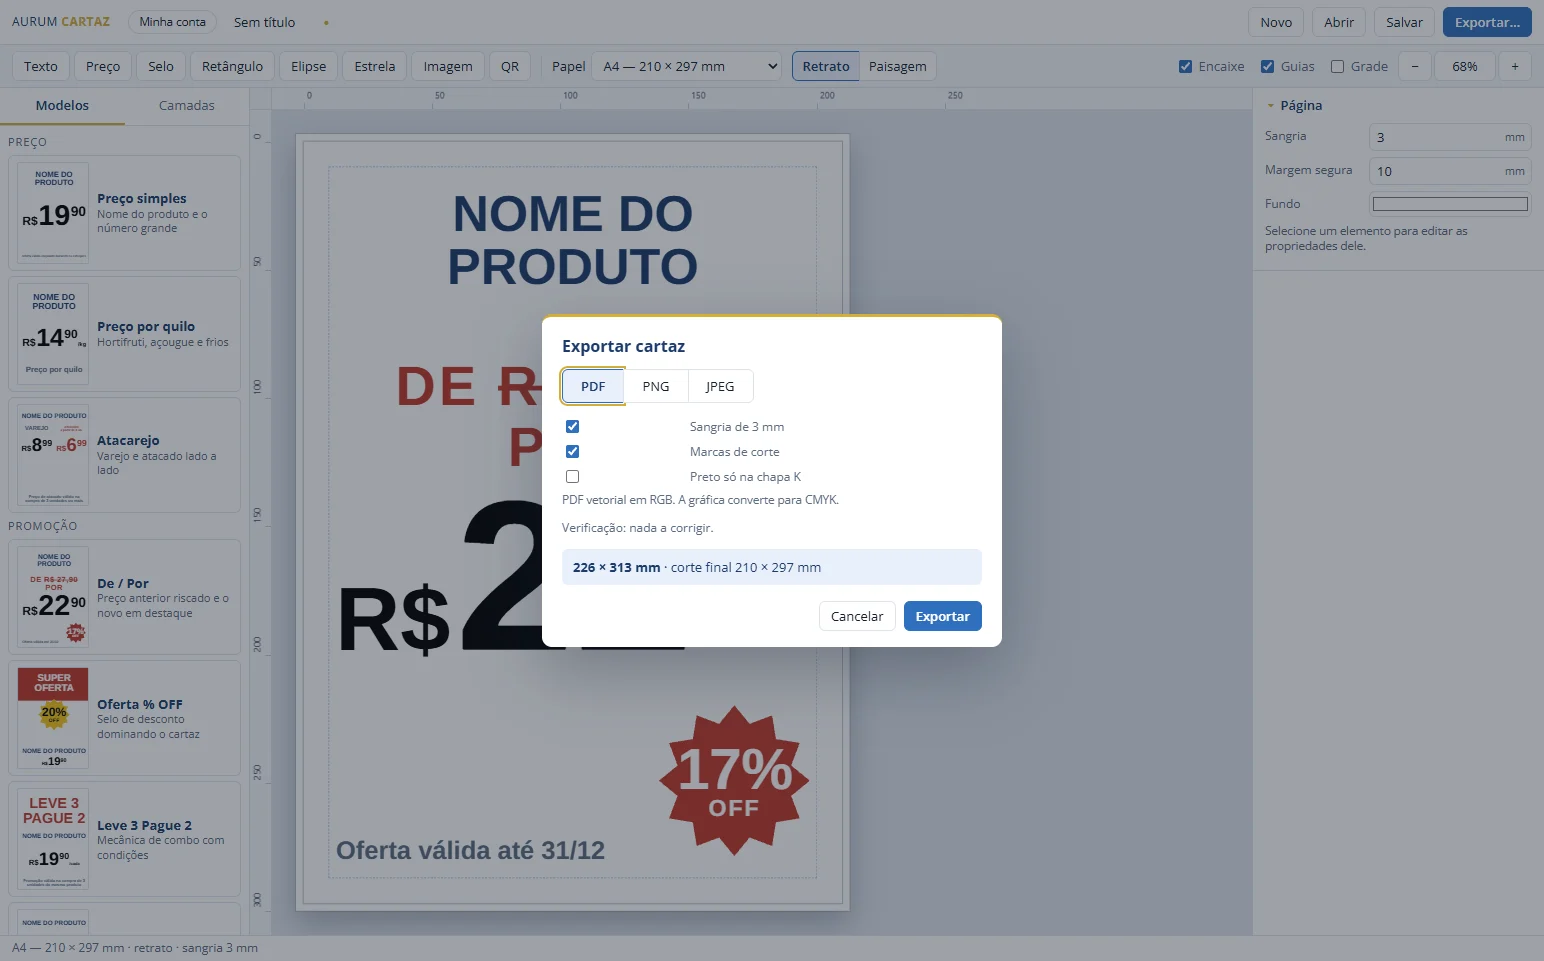
Task: Uncheck Marcas de corte option
Action: (x=572, y=452)
